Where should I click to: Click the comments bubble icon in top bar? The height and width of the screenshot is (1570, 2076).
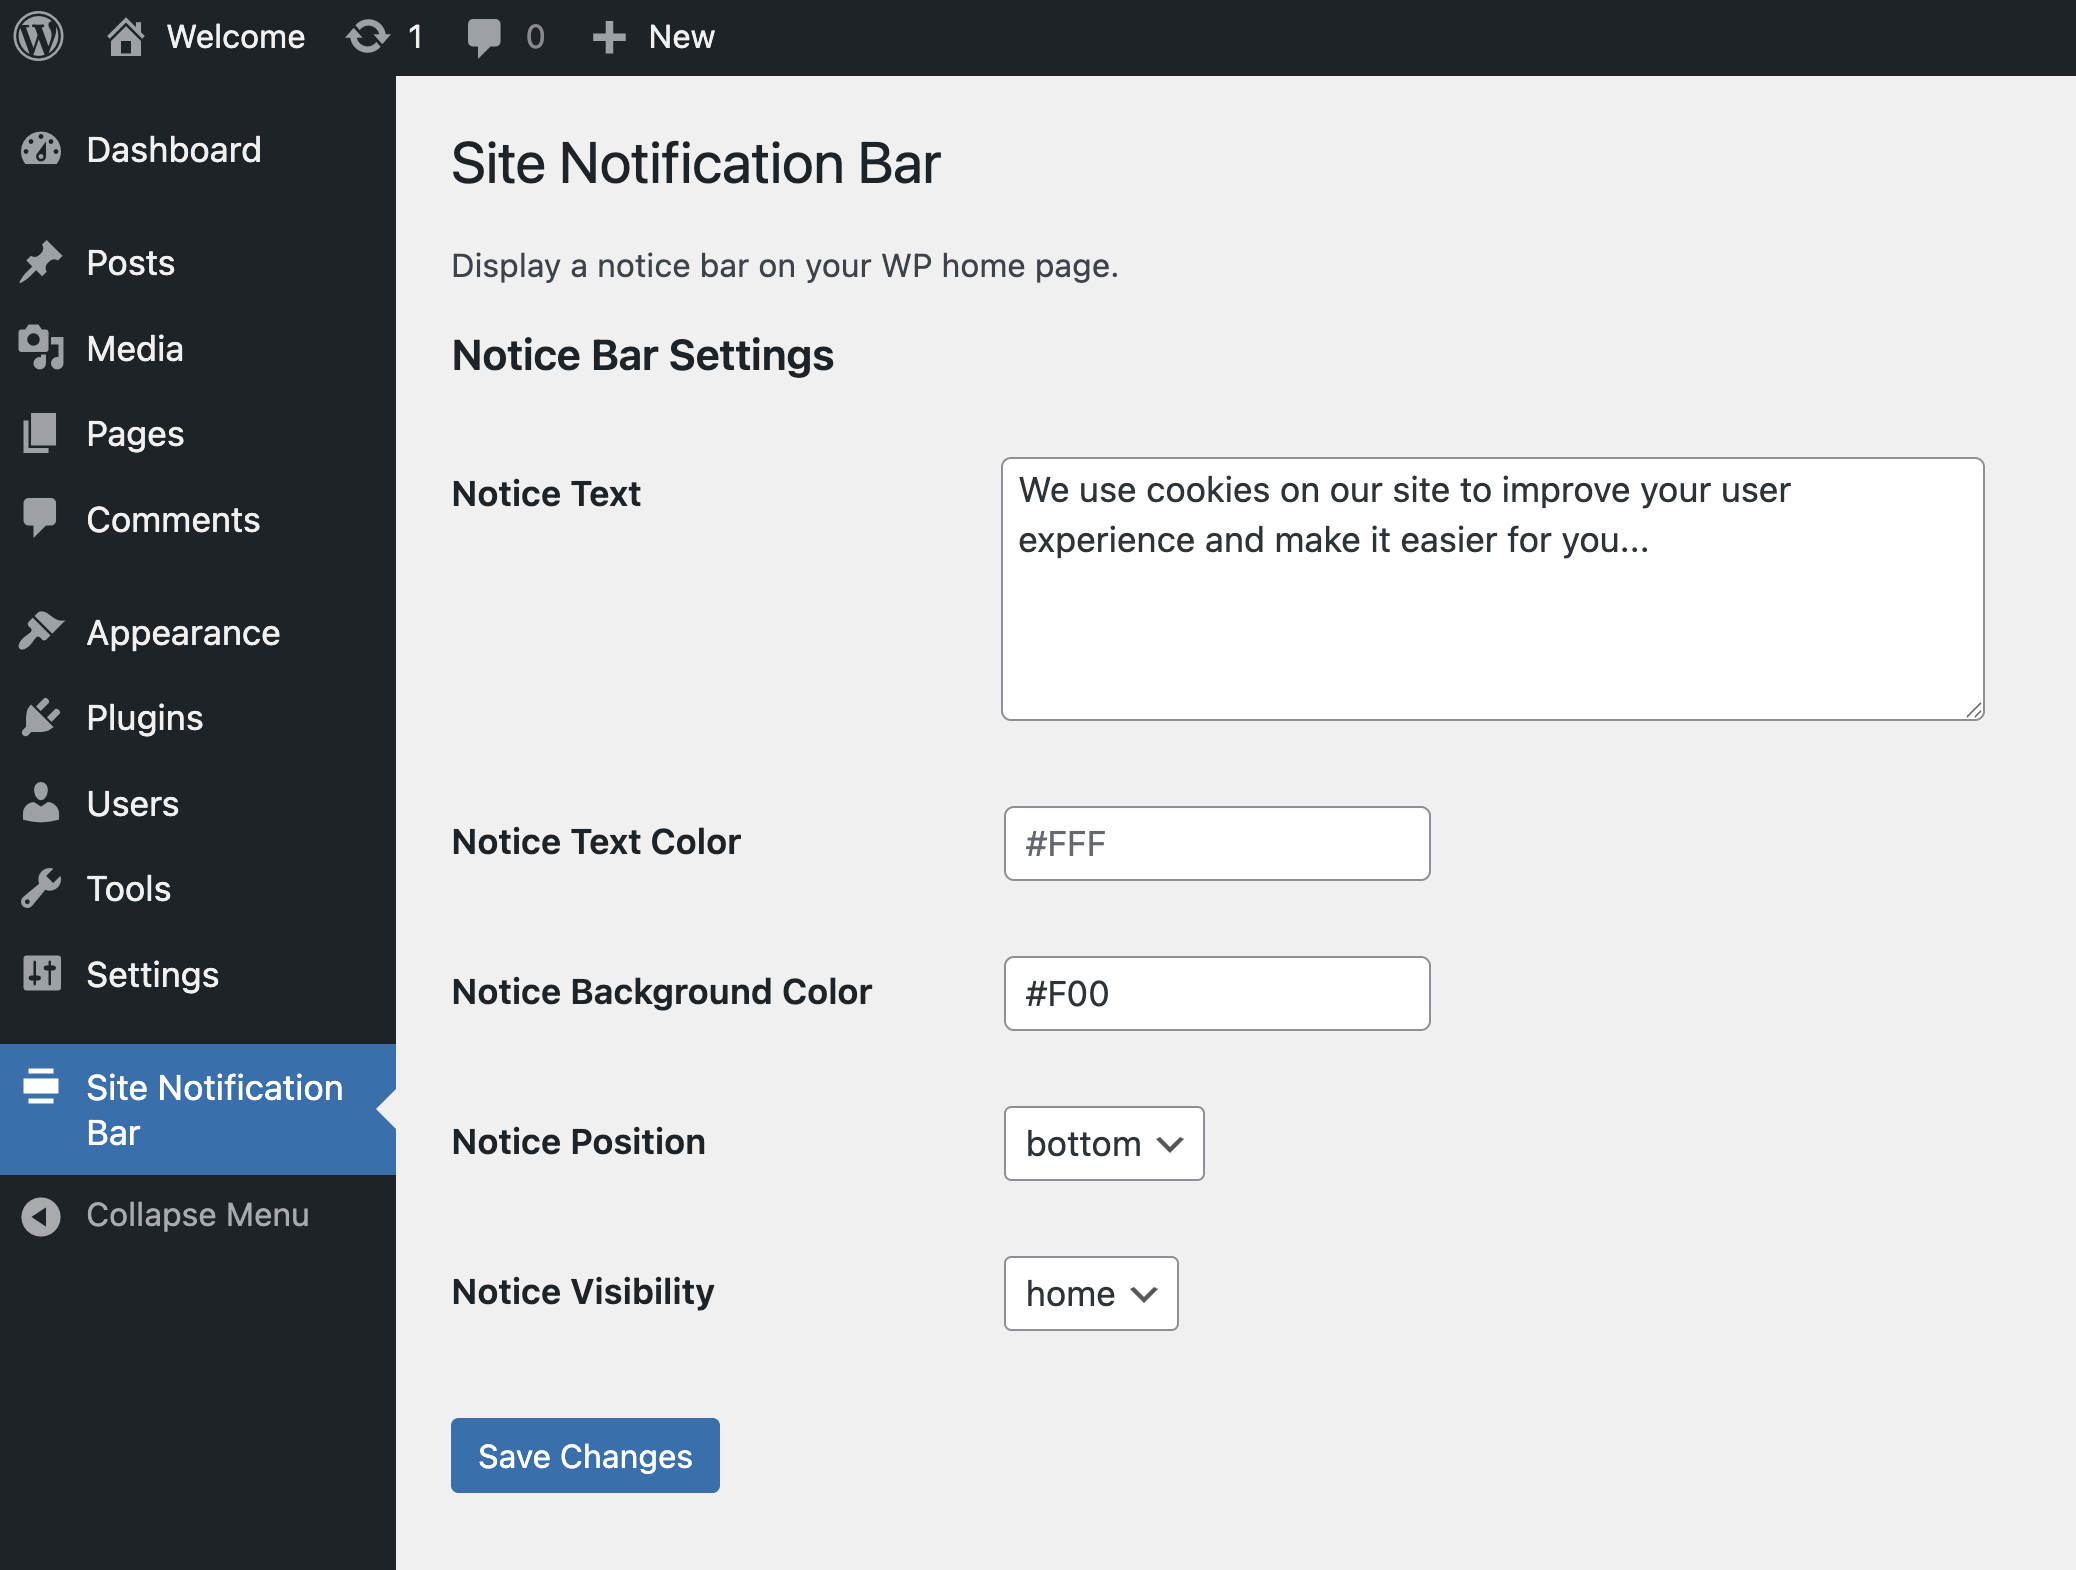click(x=484, y=37)
